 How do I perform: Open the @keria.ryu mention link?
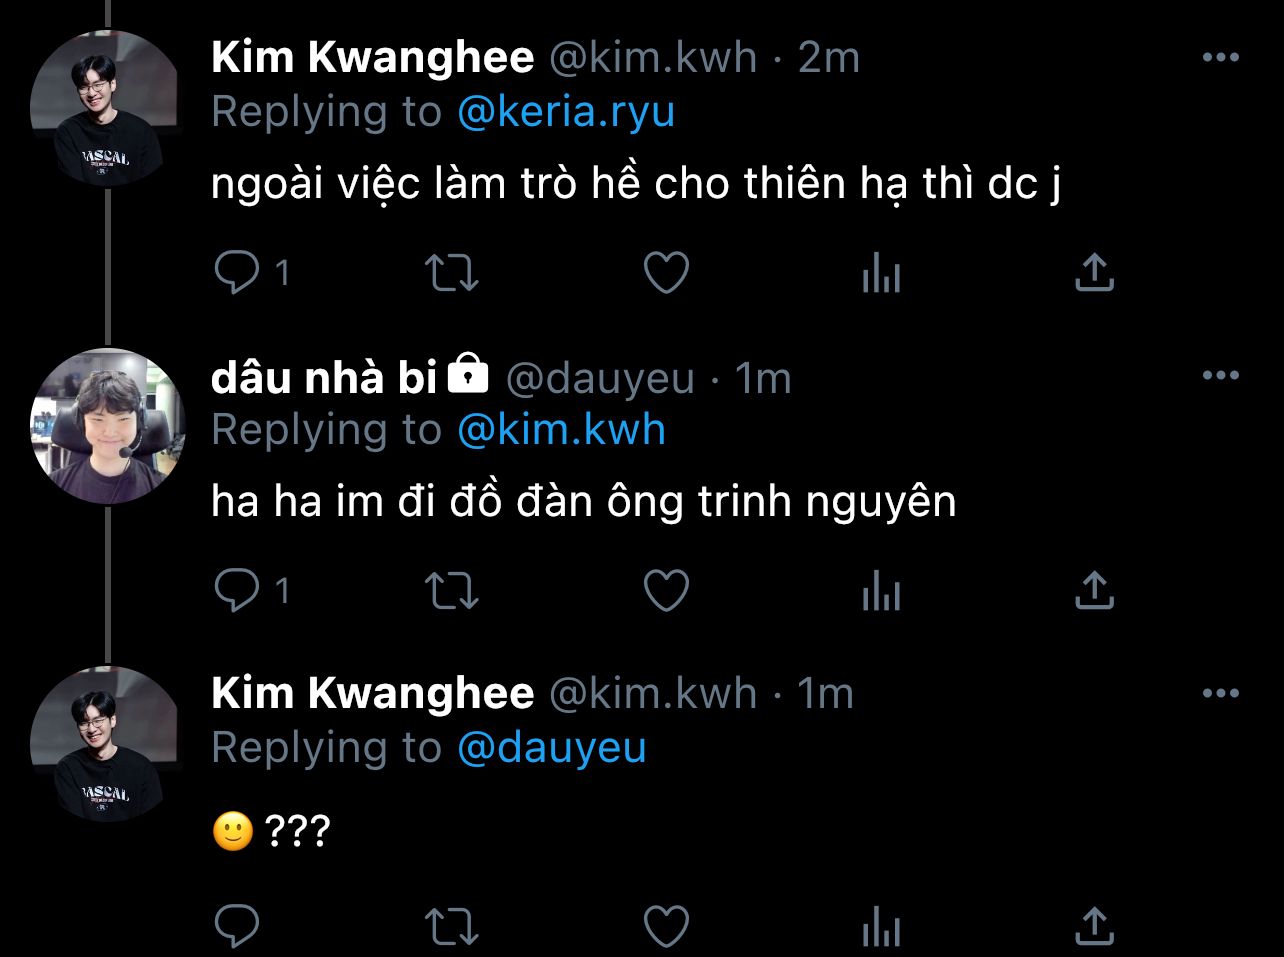tap(566, 111)
